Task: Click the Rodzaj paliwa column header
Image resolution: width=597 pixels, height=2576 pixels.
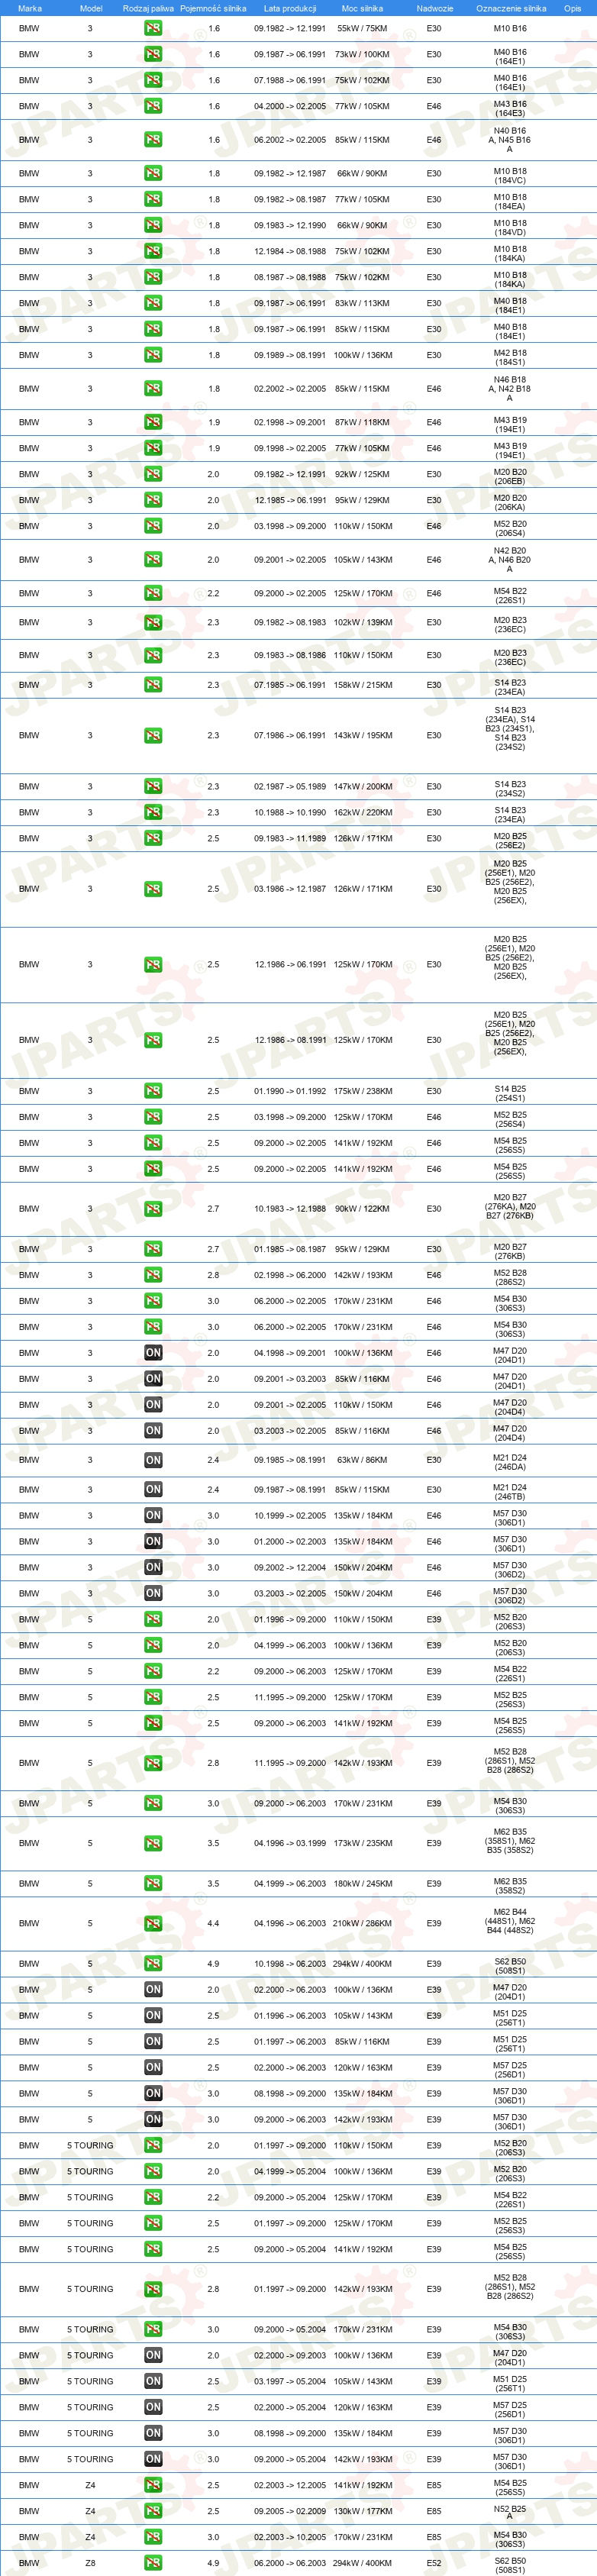Action: [x=148, y=8]
